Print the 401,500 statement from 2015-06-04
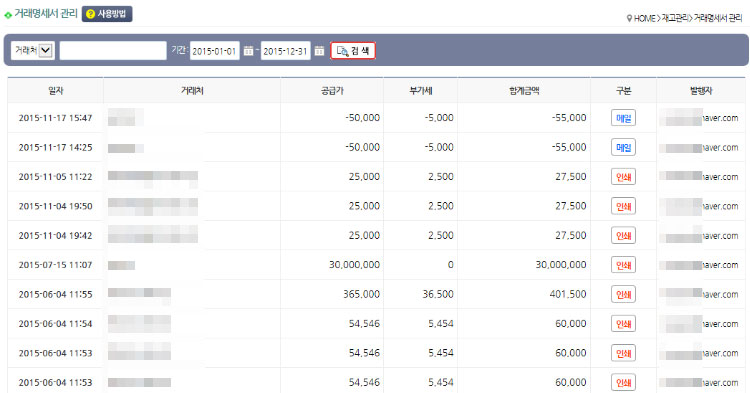The image size is (750, 393). tap(623, 295)
